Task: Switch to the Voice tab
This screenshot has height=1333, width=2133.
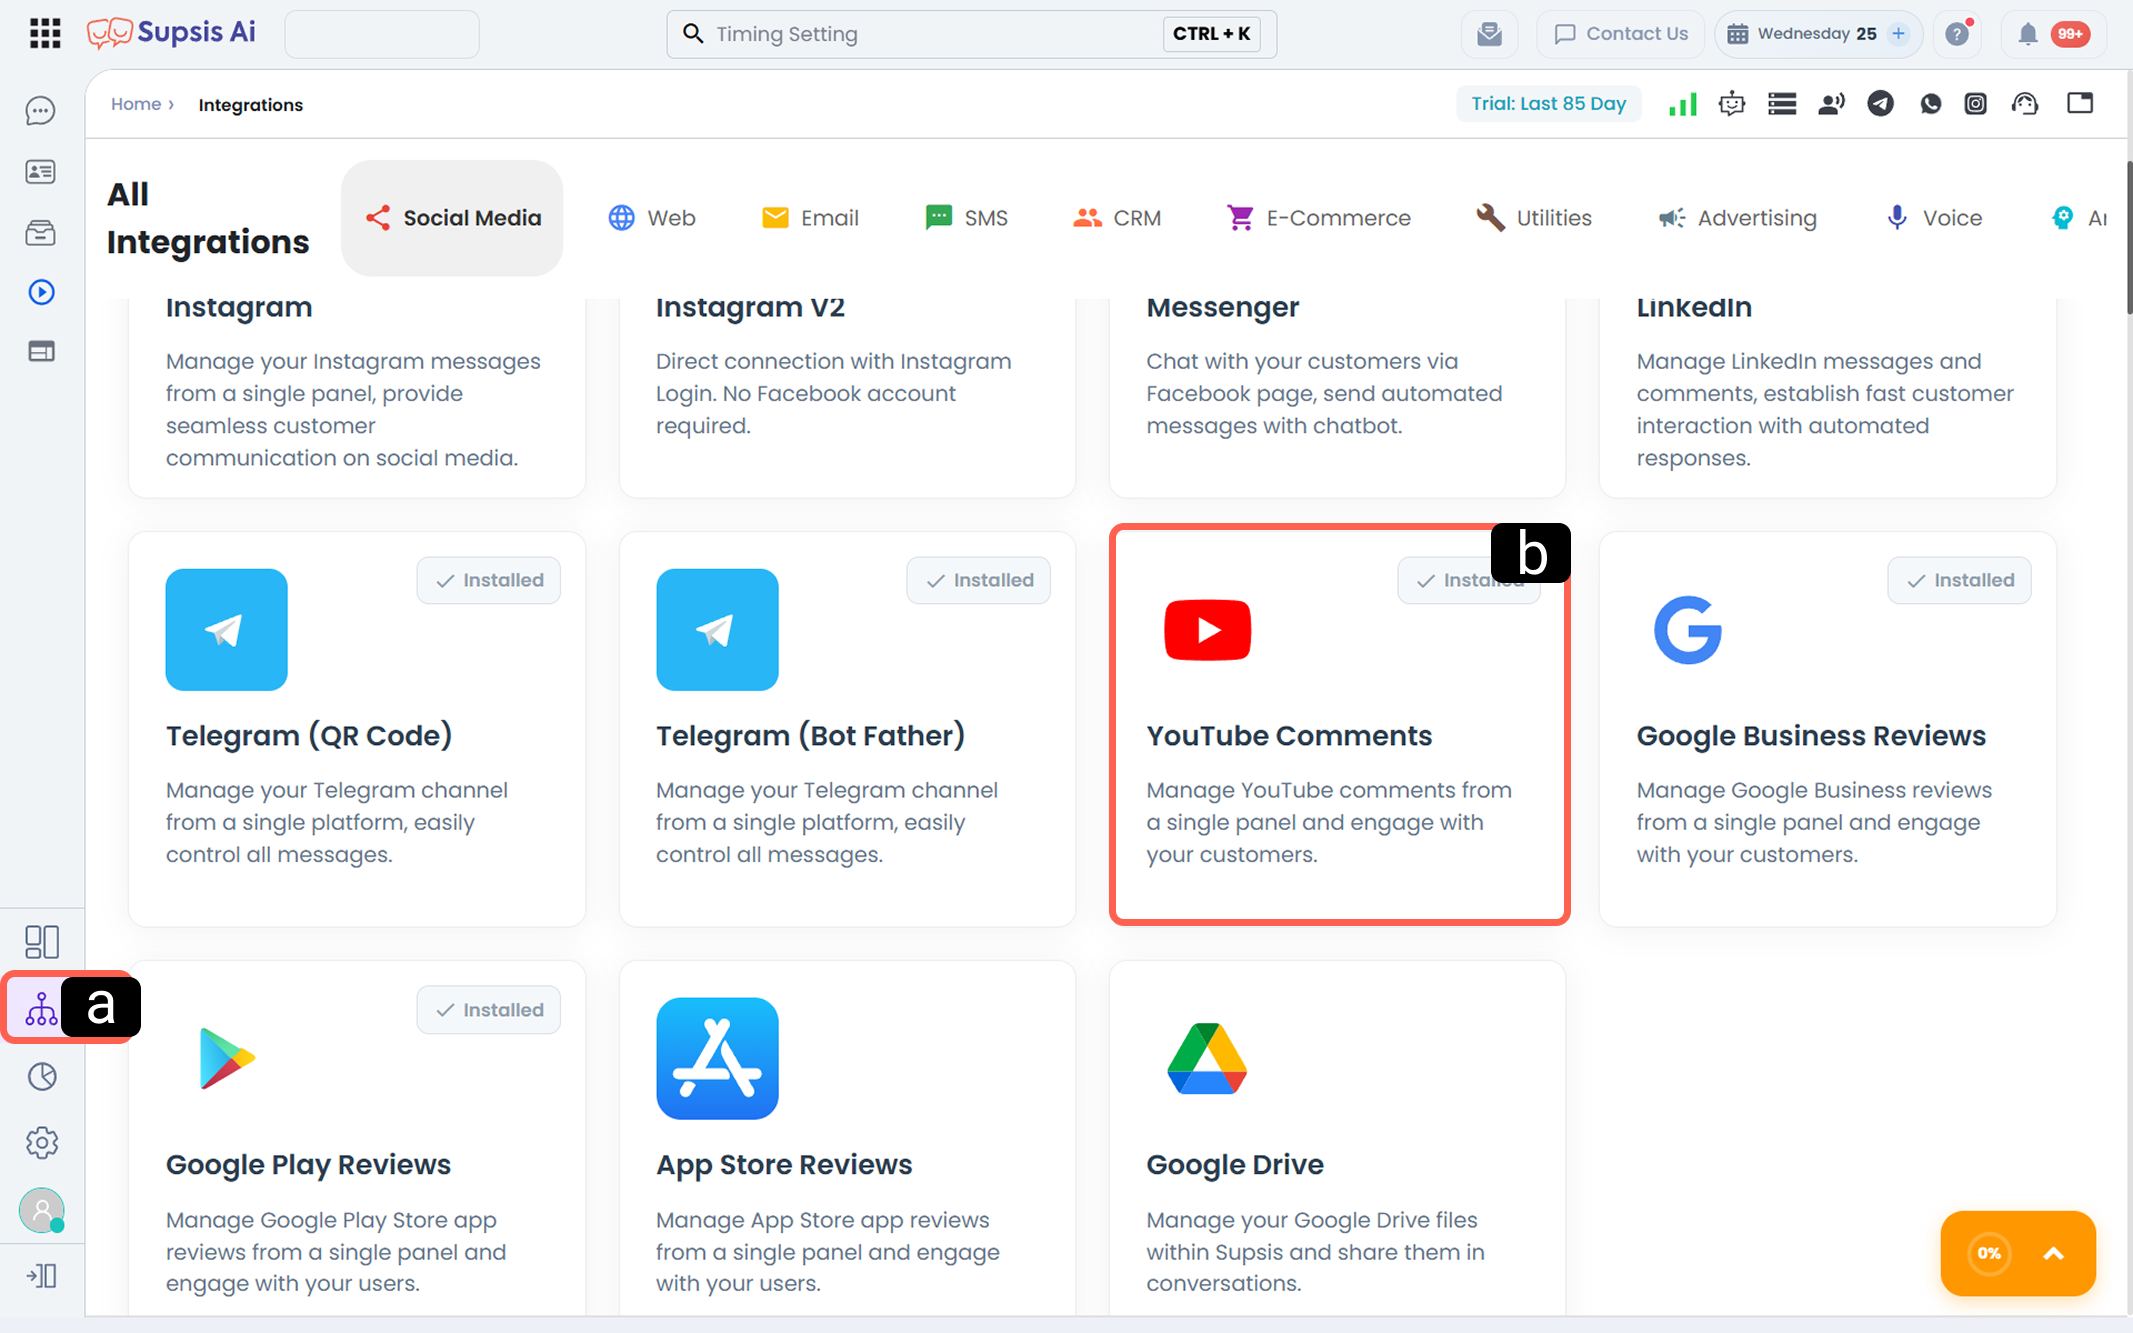Action: tap(1933, 218)
